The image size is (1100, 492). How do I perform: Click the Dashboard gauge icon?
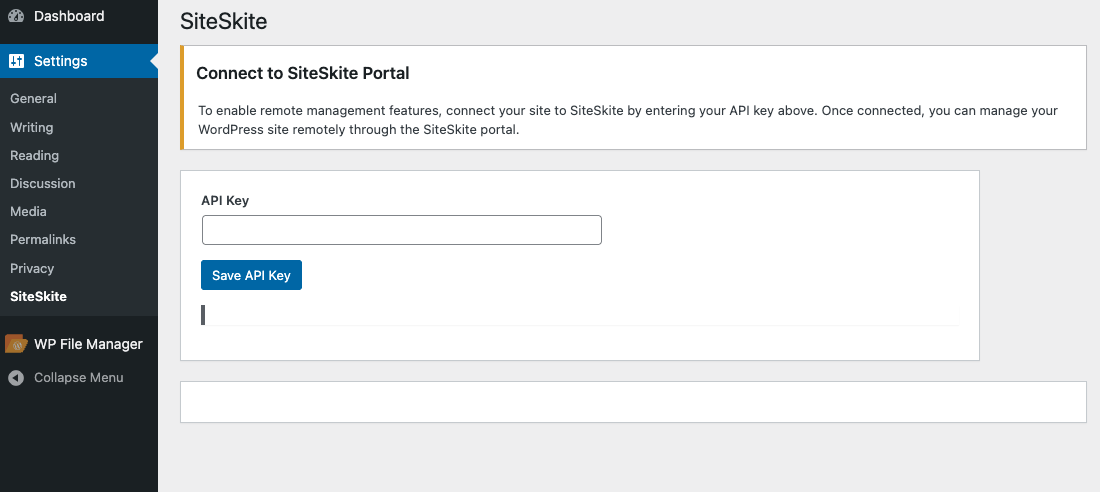point(16,16)
